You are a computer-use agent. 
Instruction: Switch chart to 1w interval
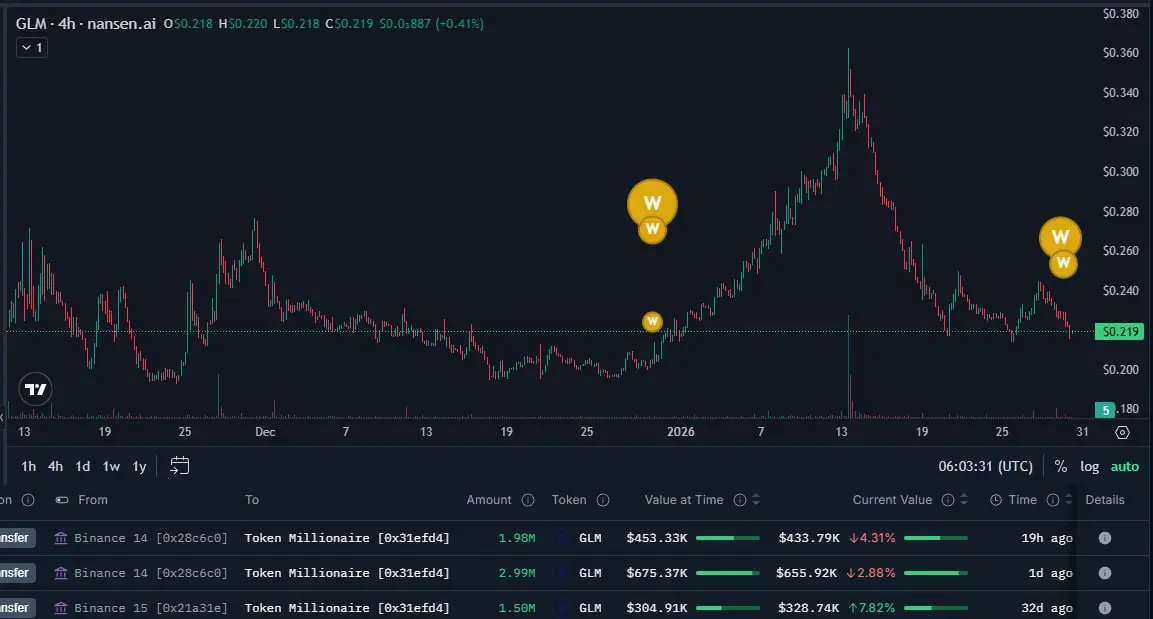click(111, 466)
